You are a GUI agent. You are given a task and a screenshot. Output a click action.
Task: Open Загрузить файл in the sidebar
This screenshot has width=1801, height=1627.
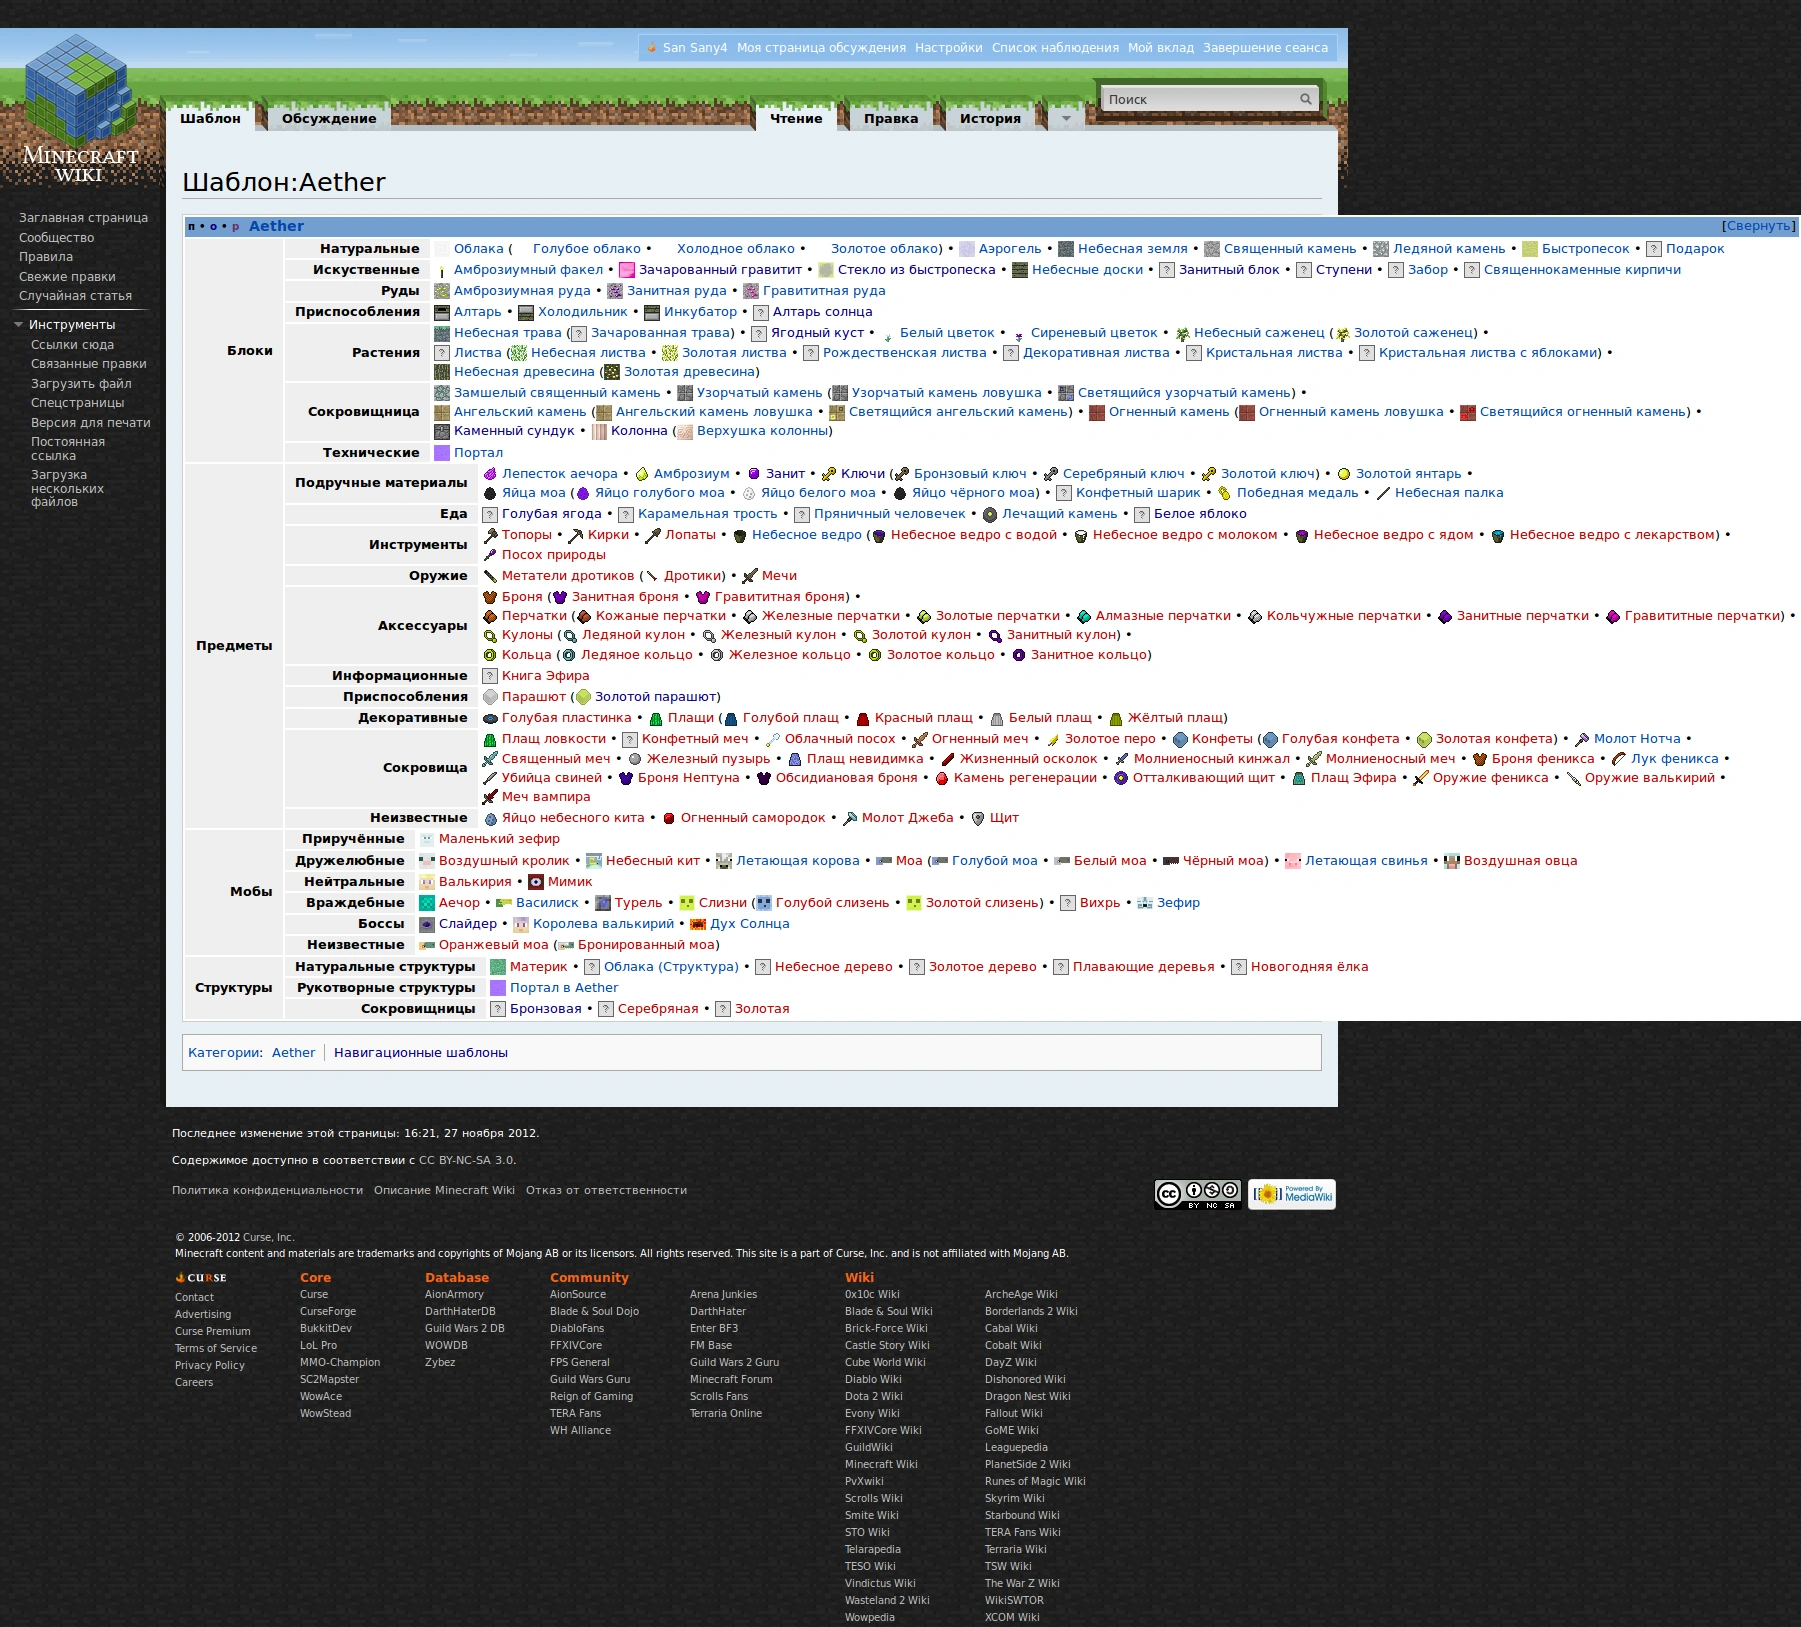[81, 384]
